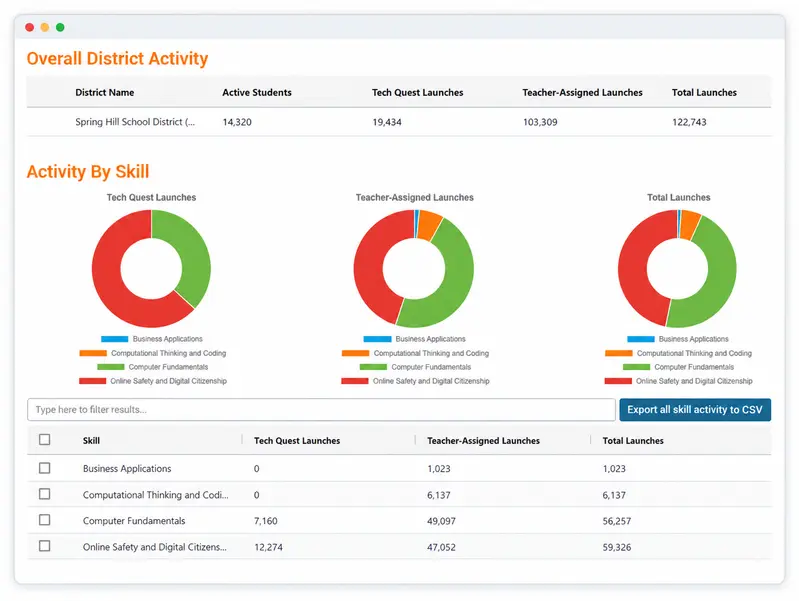This screenshot has height=601, width=799.
Task: Click the Active Students column header
Action: click(x=257, y=92)
